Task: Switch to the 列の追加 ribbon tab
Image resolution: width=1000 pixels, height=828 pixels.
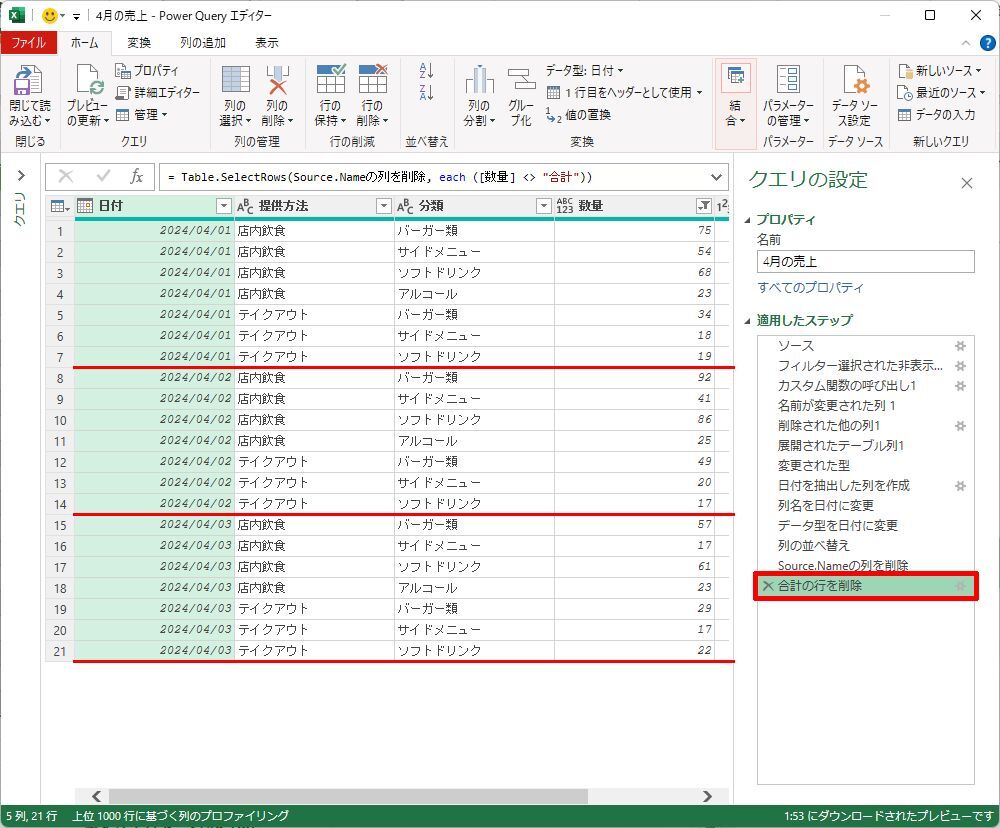Action: pos(202,43)
